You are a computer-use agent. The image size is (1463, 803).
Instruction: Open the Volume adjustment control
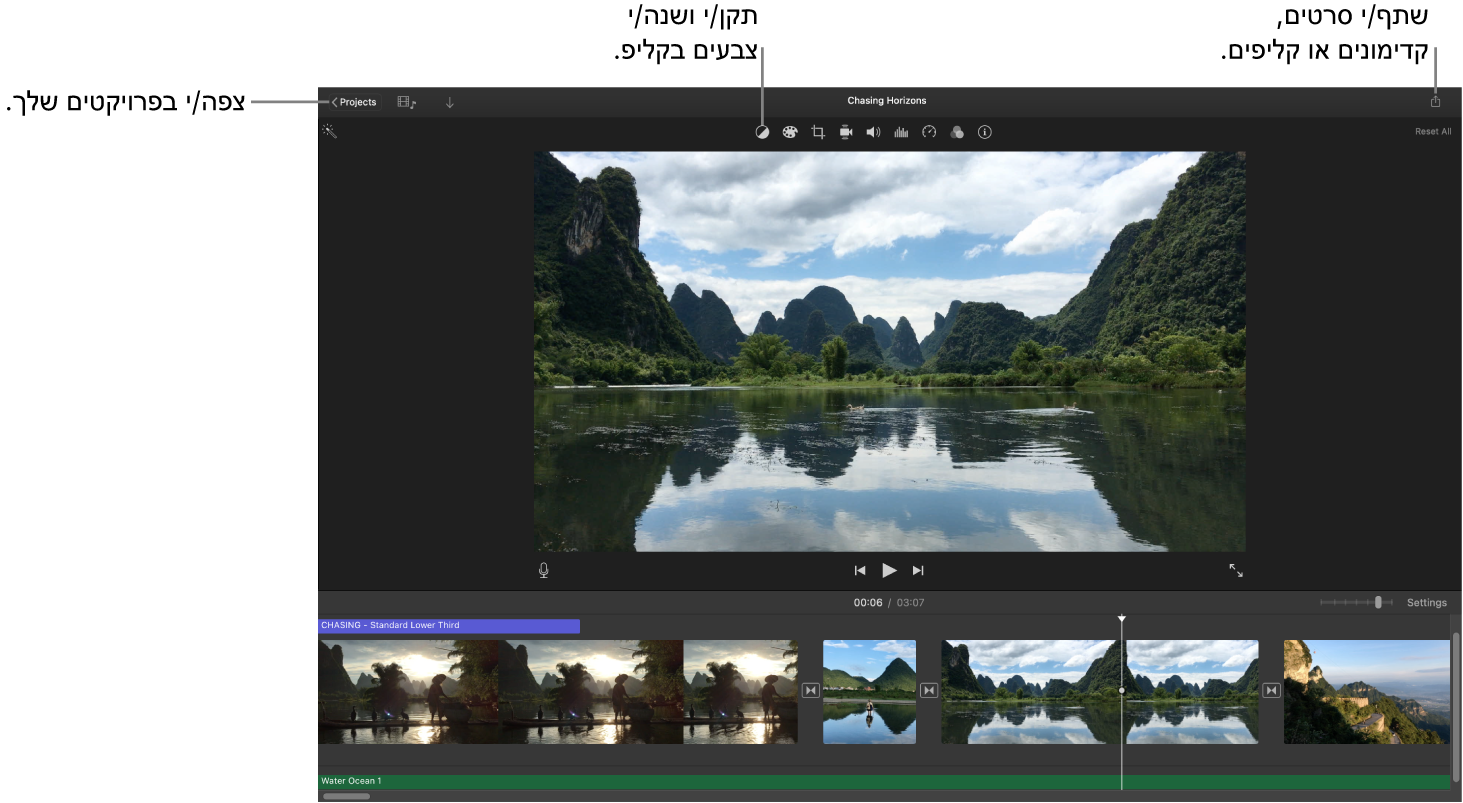pyautogui.click(x=873, y=131)
